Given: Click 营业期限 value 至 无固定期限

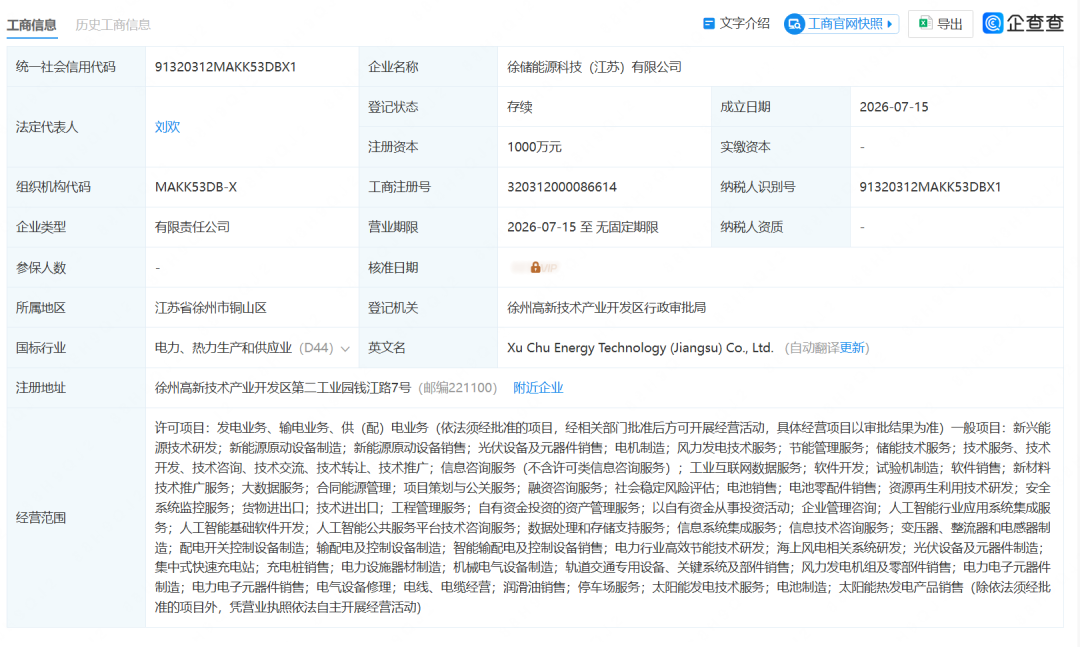Looking at the screenshot, I should (x=583, y=227).
